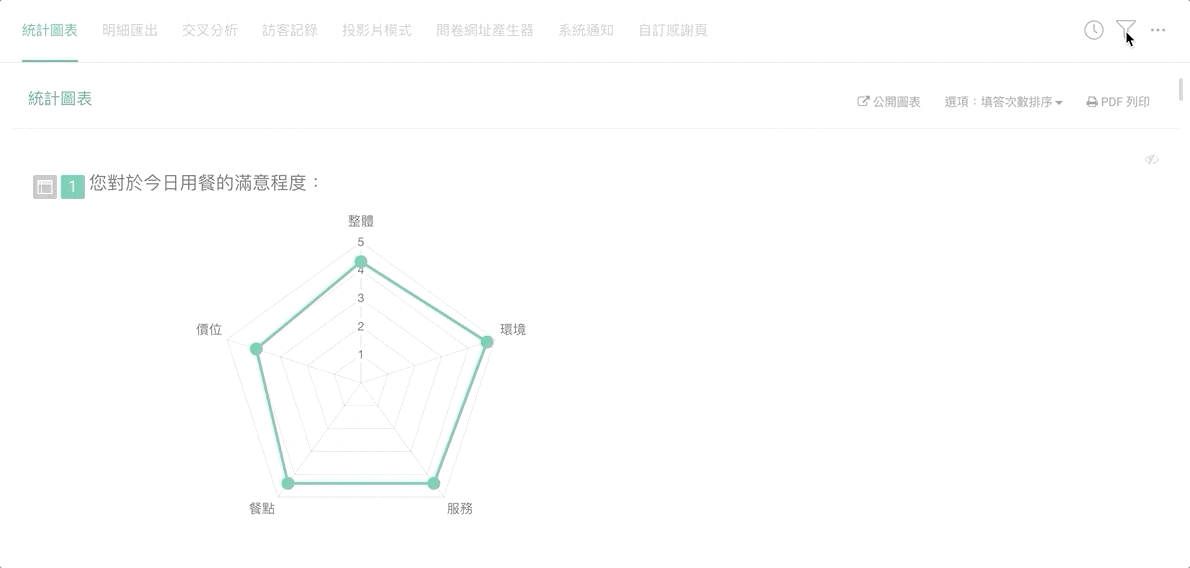This screenshot has width=1190, height=568.
Task: Click the 整體 data point on the radar chart
Action: click(x=361, y=262)
